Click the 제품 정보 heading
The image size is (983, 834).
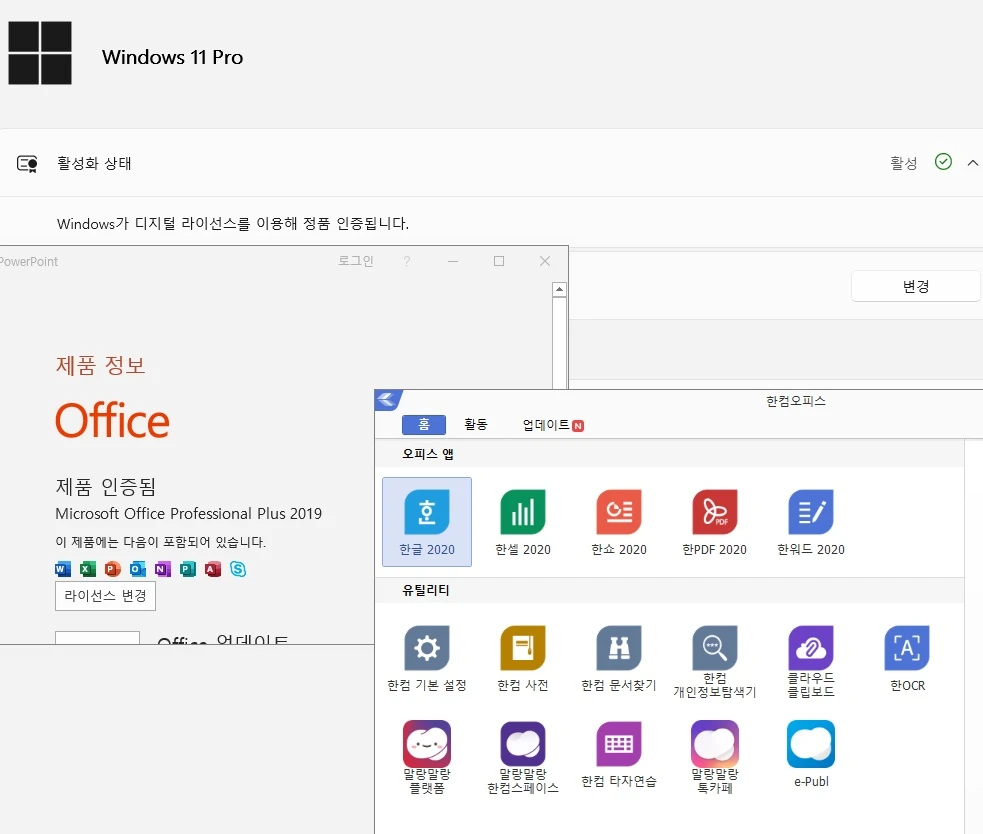pyautogui.click(x=100, y=365)
